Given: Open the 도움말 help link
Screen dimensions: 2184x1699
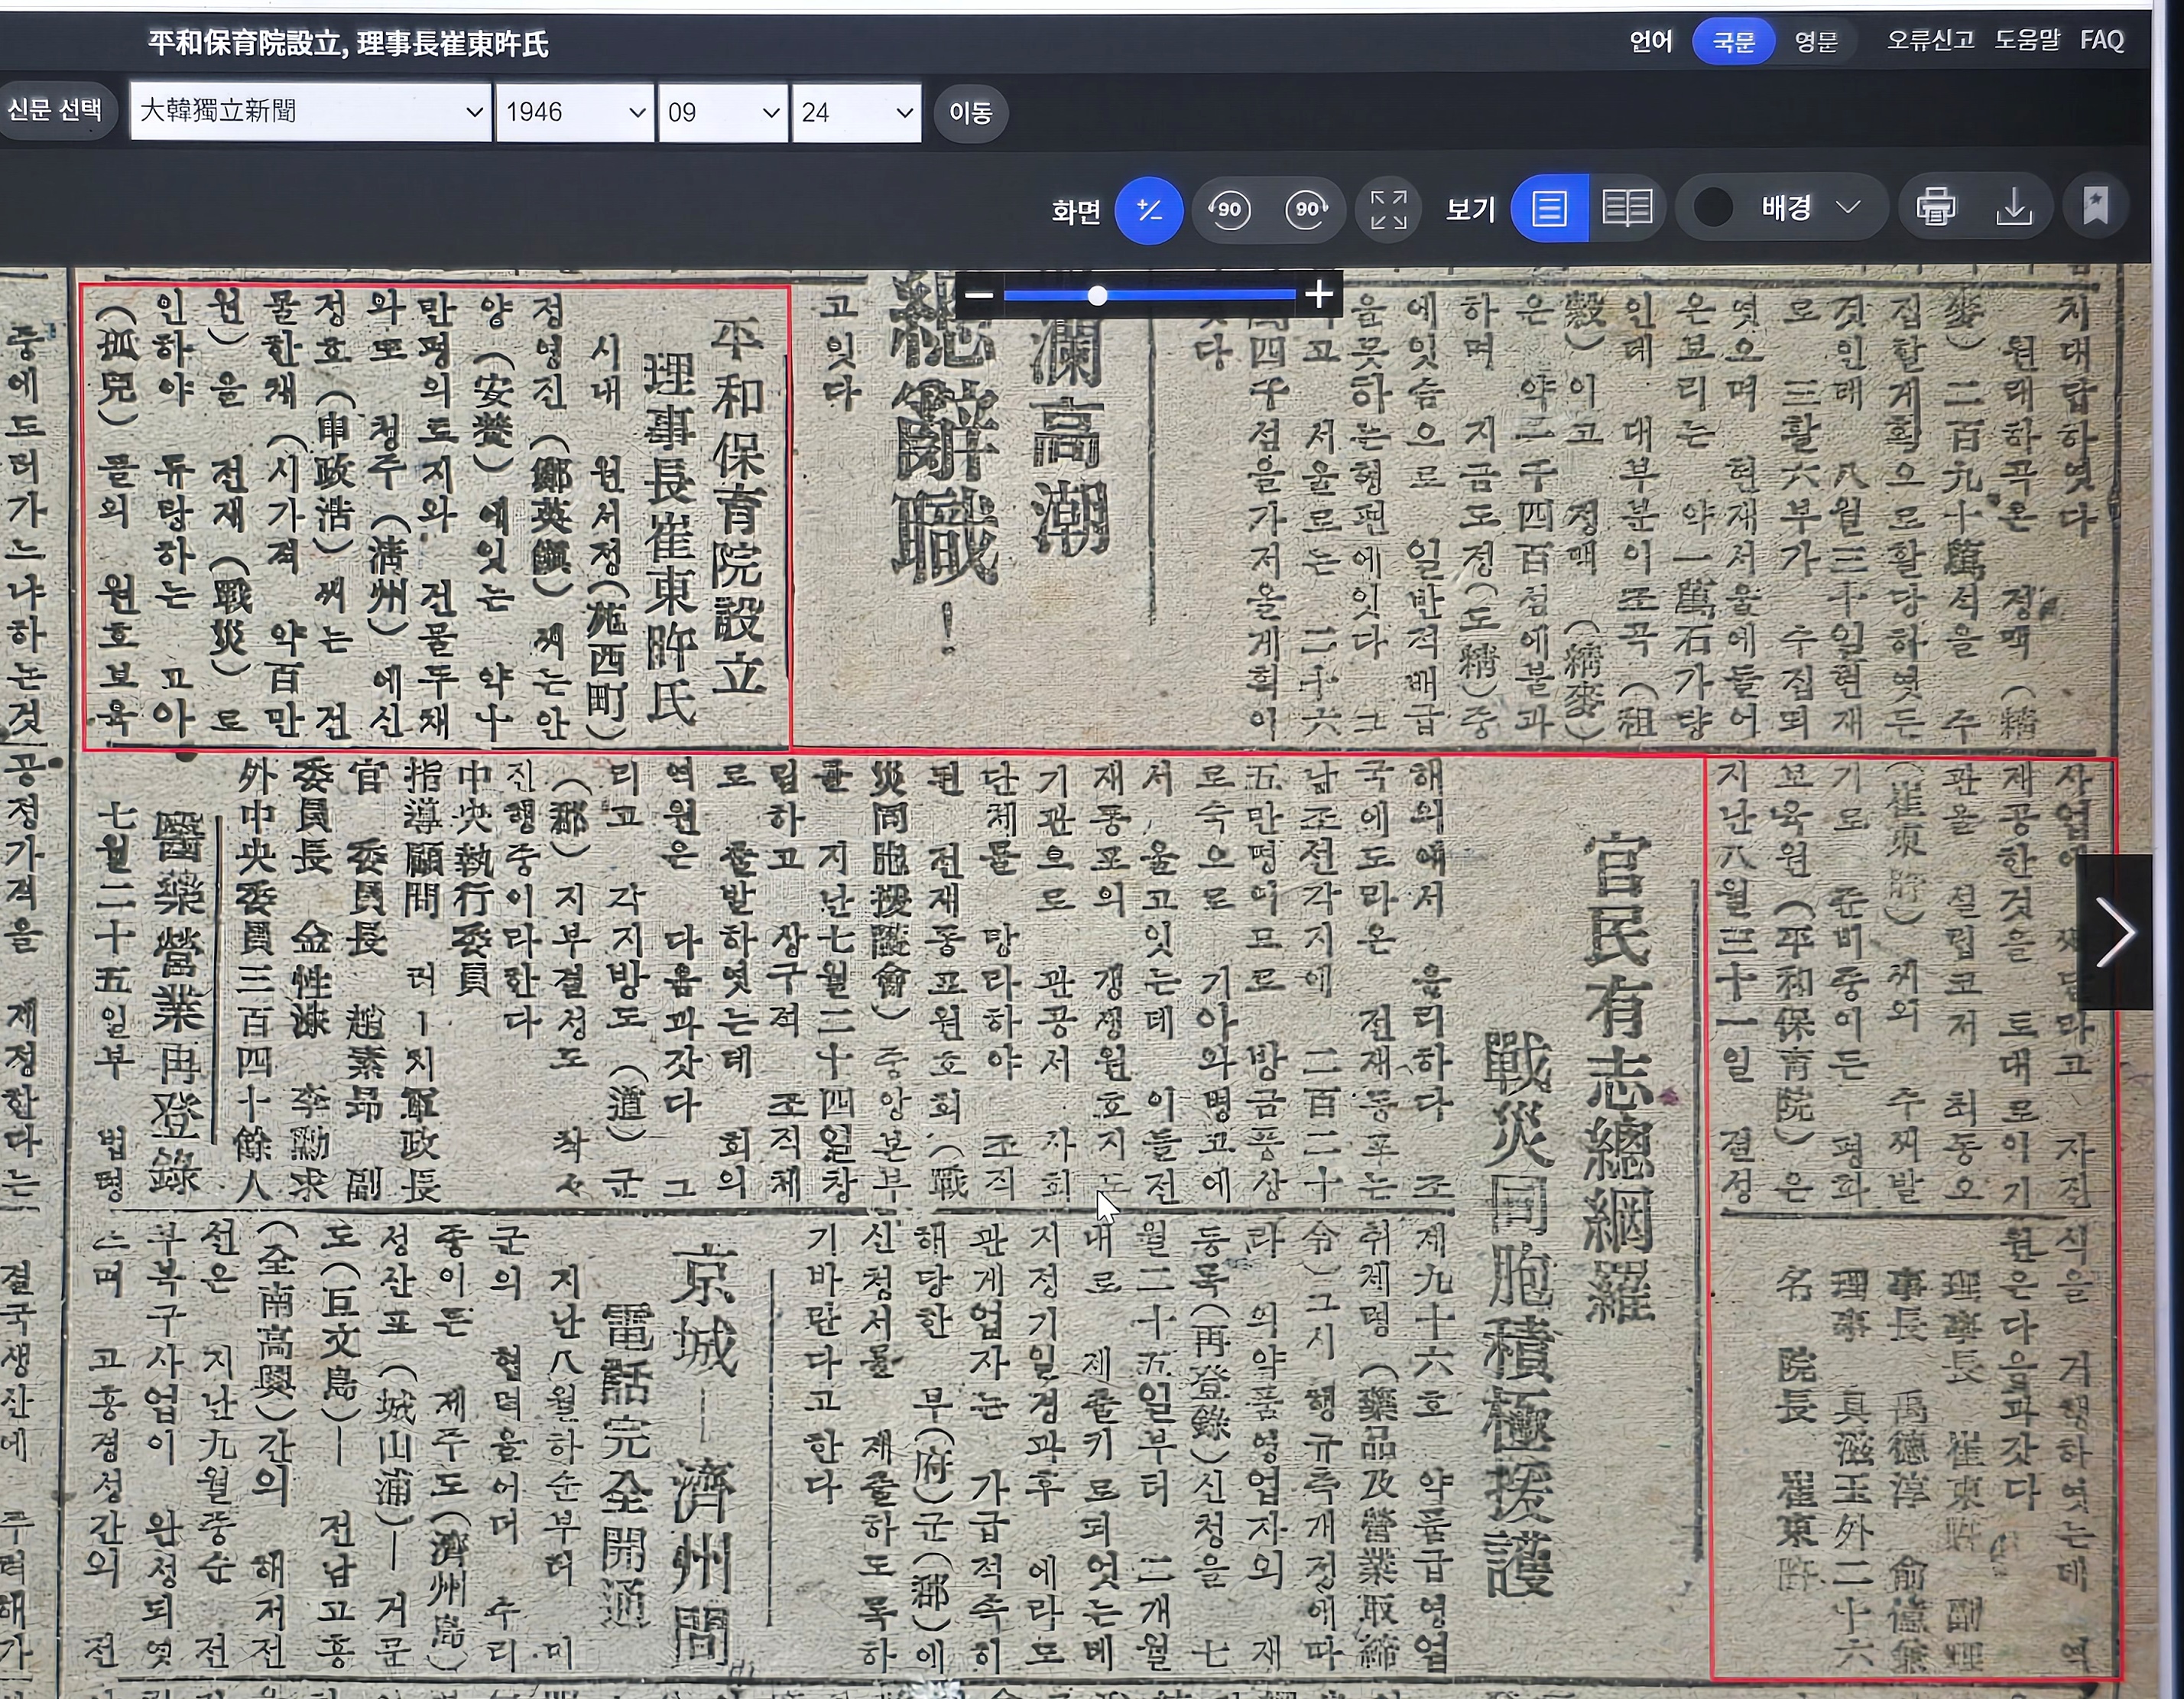Looking at the screenshot, I should click(2027, 41).
